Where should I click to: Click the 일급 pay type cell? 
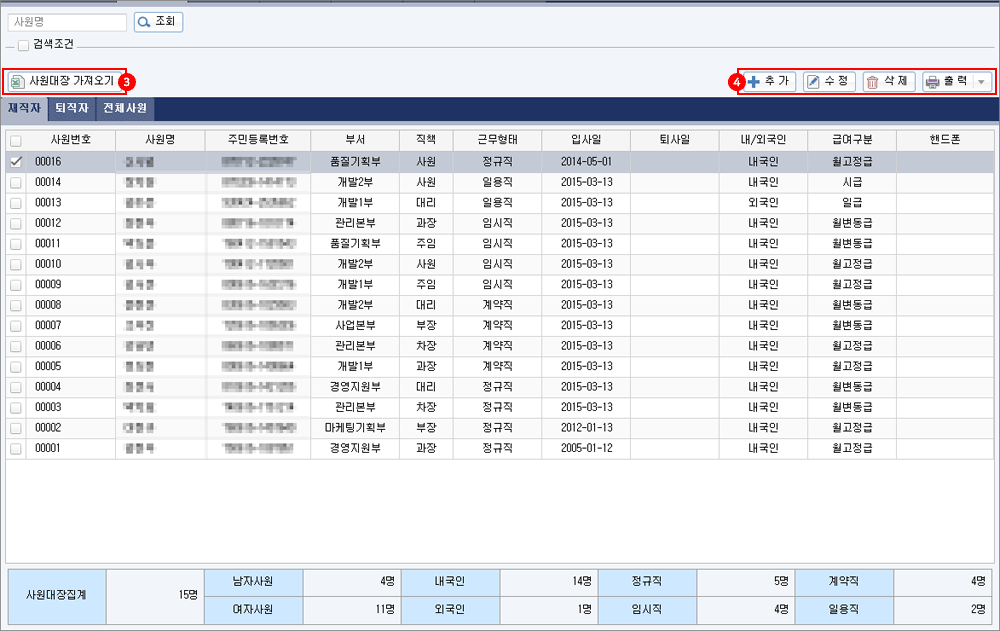(x=852, y=203)
